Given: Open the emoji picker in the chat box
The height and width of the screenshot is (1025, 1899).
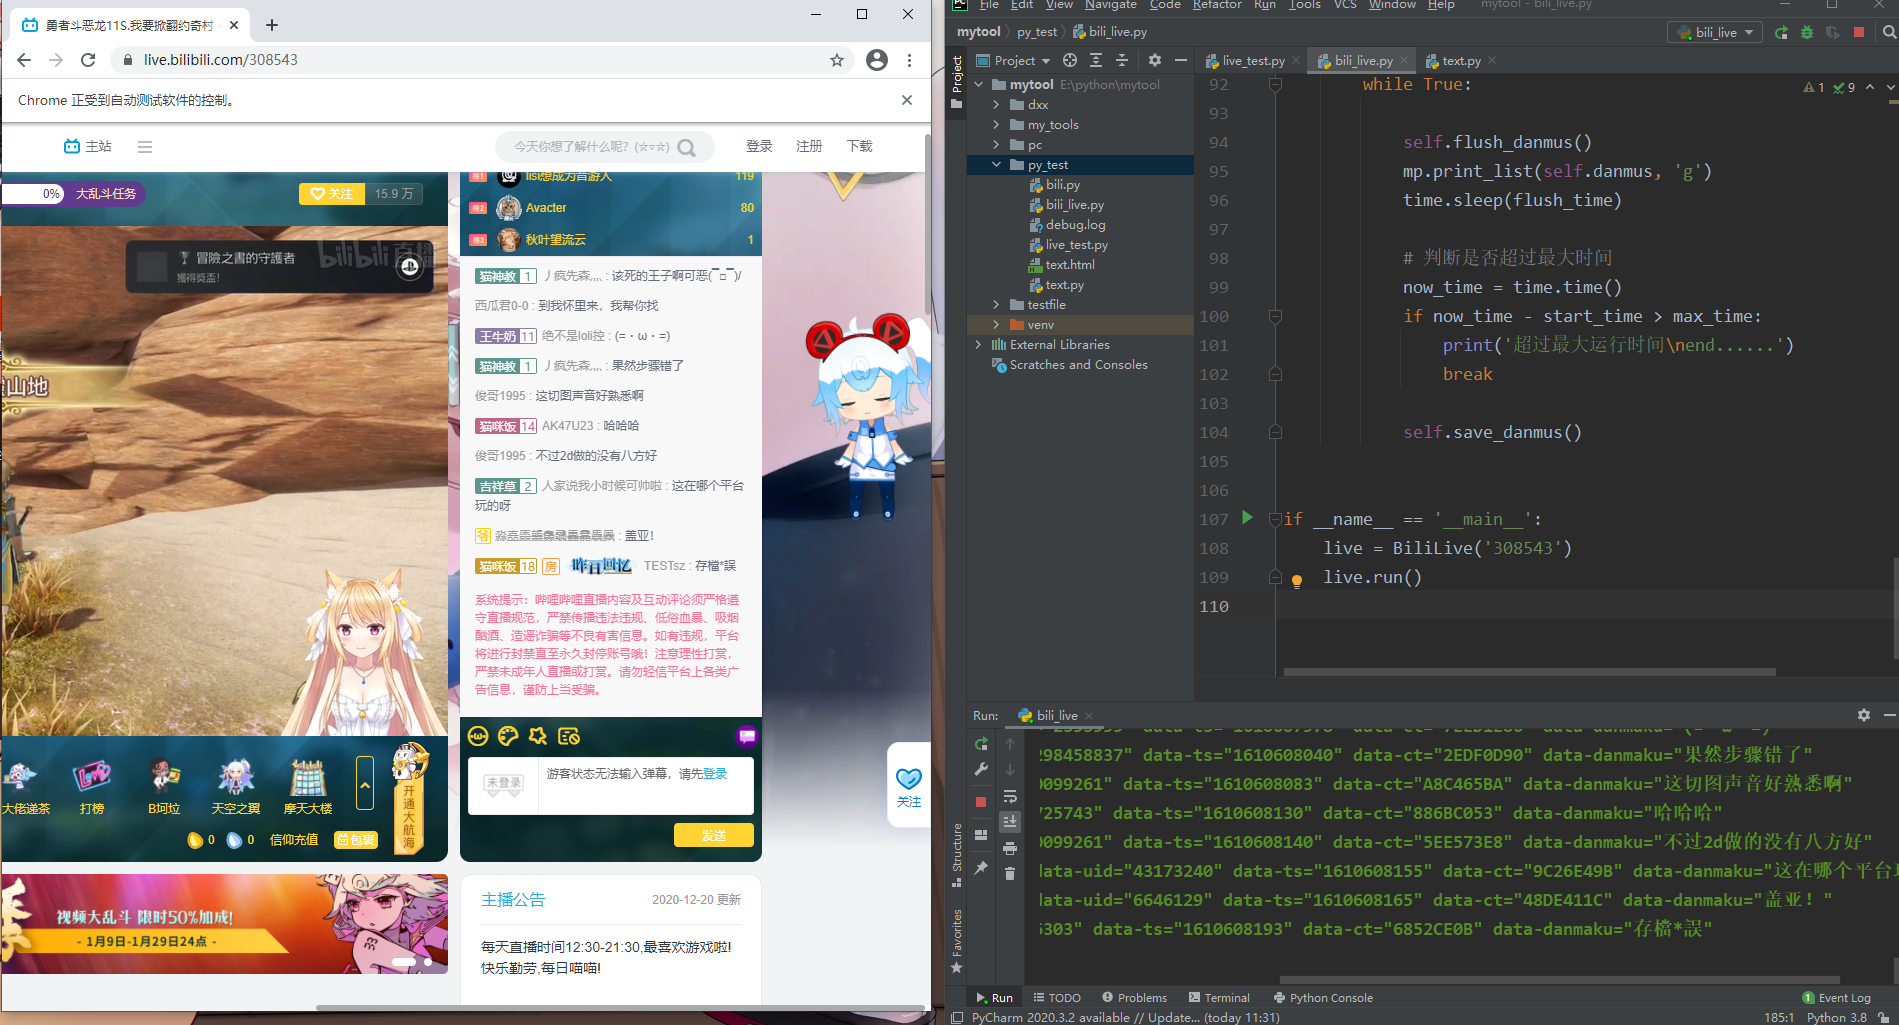Looking at the screenshot, I should pos(478,736).
